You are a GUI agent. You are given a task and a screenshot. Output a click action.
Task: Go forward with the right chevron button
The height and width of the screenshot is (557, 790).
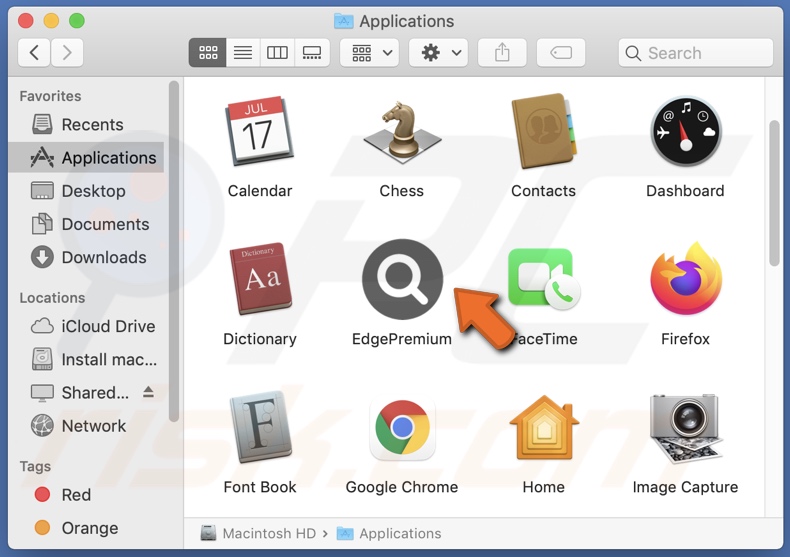point(67,52)
